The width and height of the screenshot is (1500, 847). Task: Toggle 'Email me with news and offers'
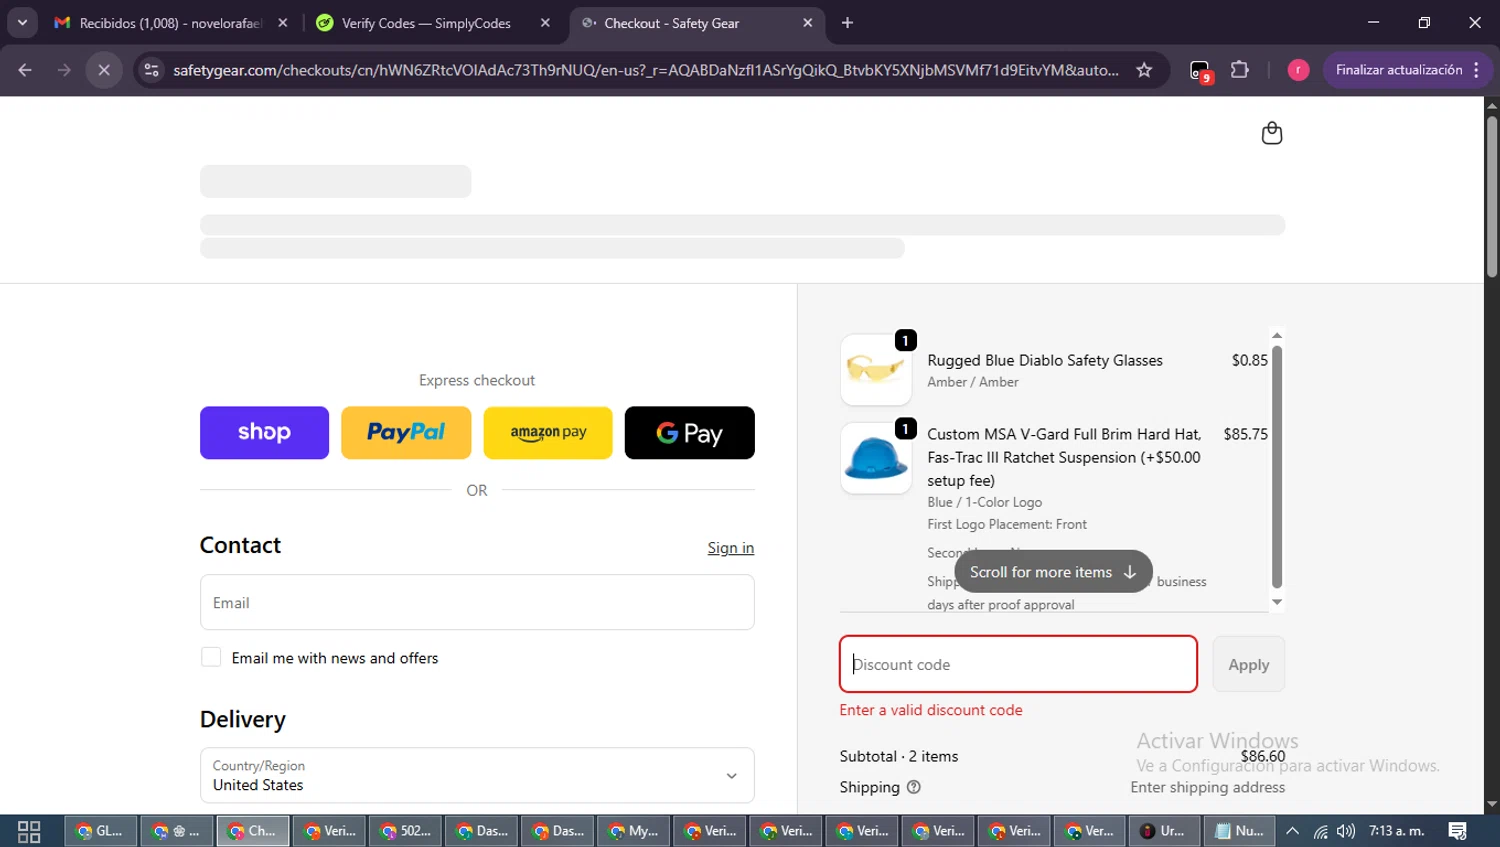(211, 657)
